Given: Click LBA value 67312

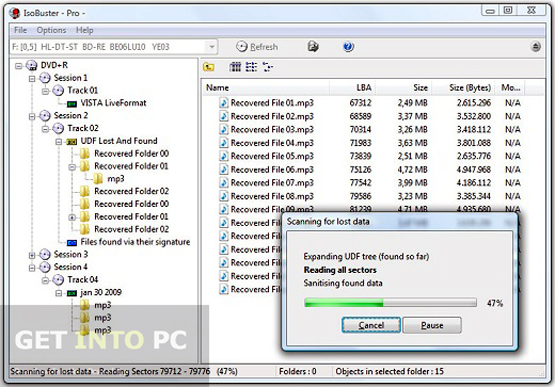Looking at the screenshot, I should (x=360, y=103).
